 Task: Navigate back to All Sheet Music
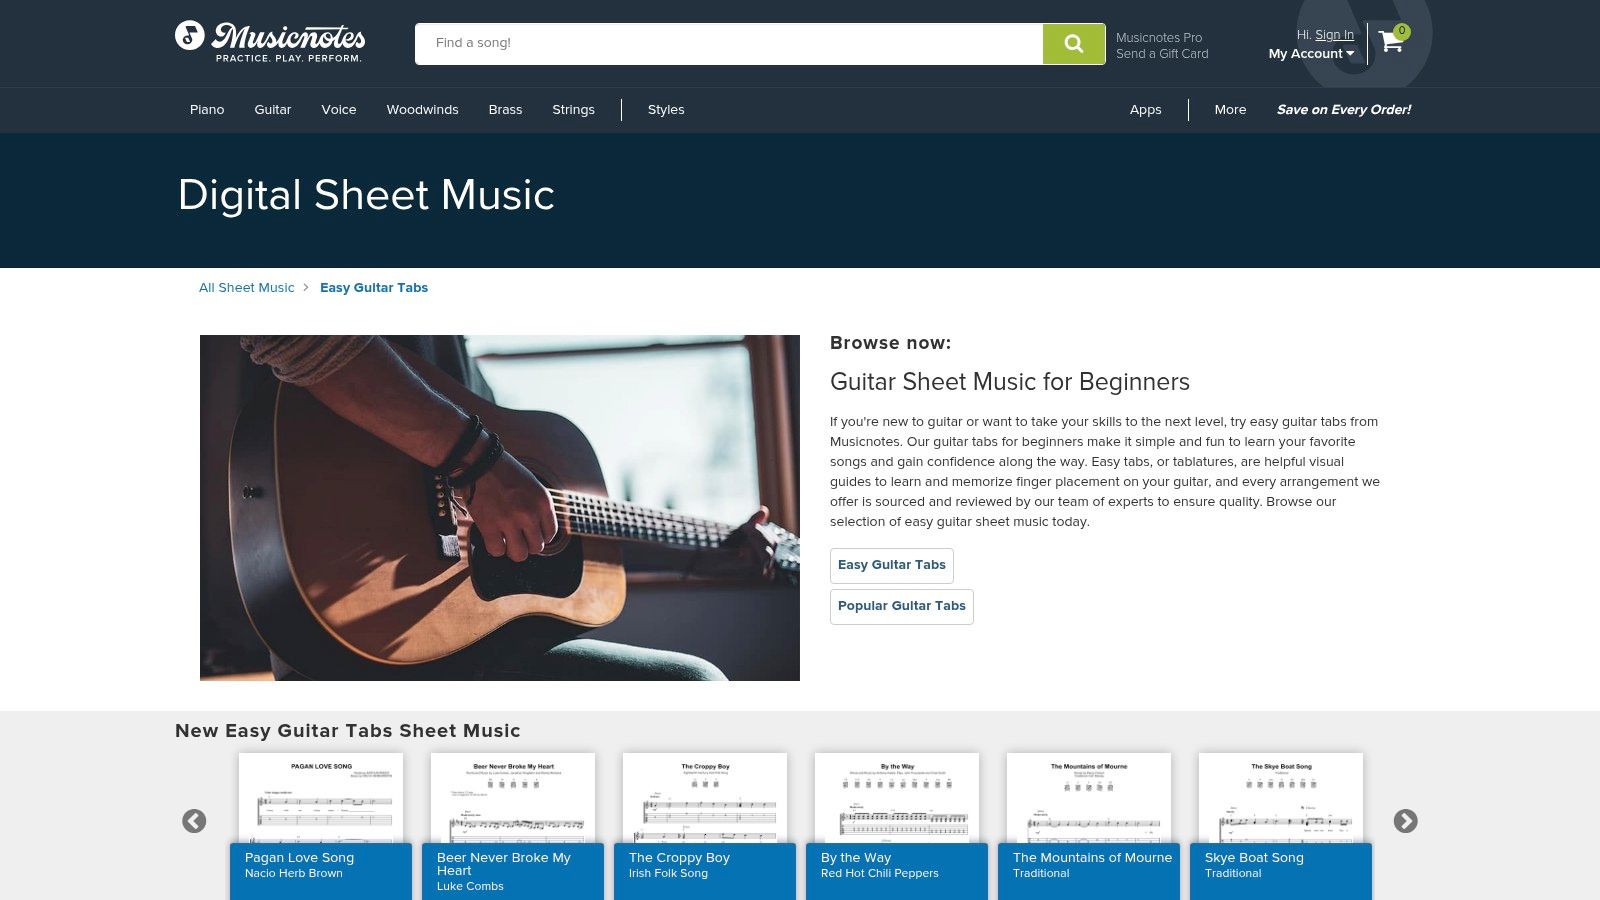[x=246, y=287]
